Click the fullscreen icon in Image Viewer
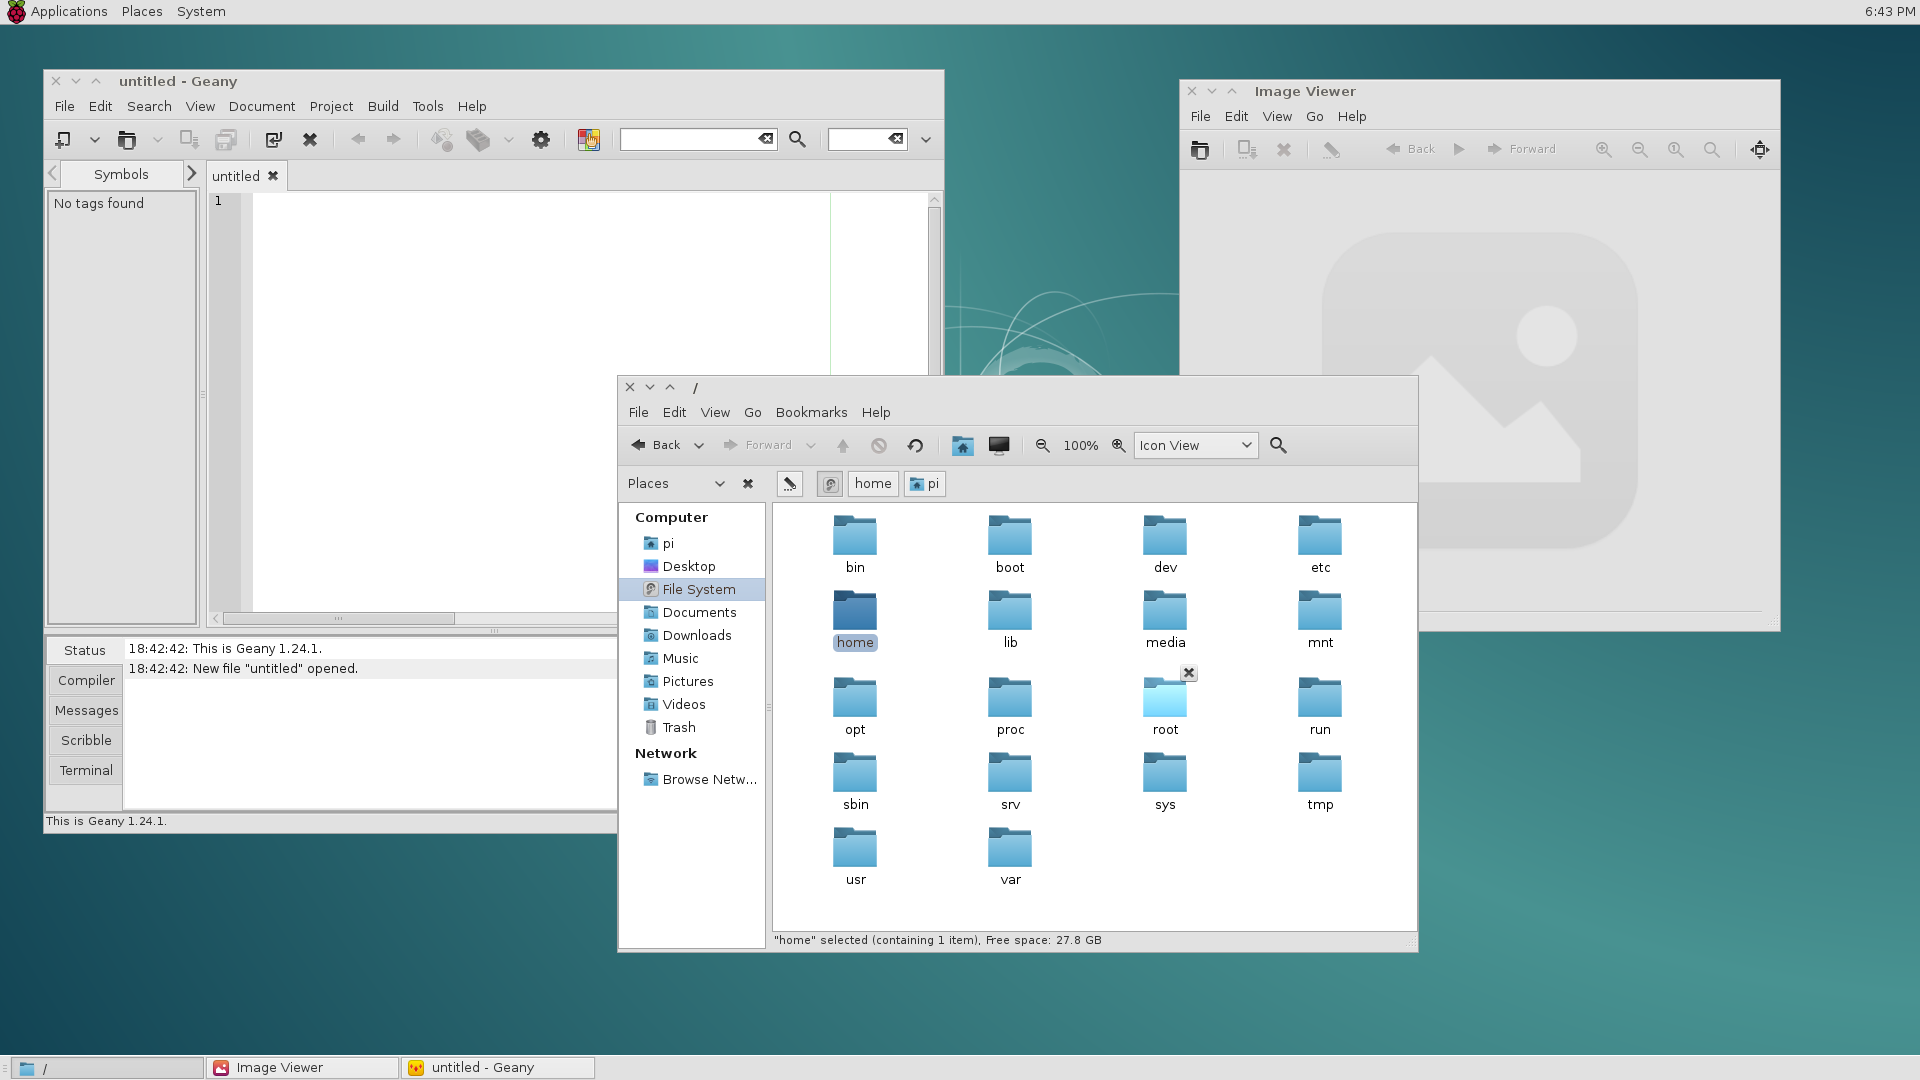Screen dimensions: 1920x1080 pyautogui.click(x=1760, y=150)
